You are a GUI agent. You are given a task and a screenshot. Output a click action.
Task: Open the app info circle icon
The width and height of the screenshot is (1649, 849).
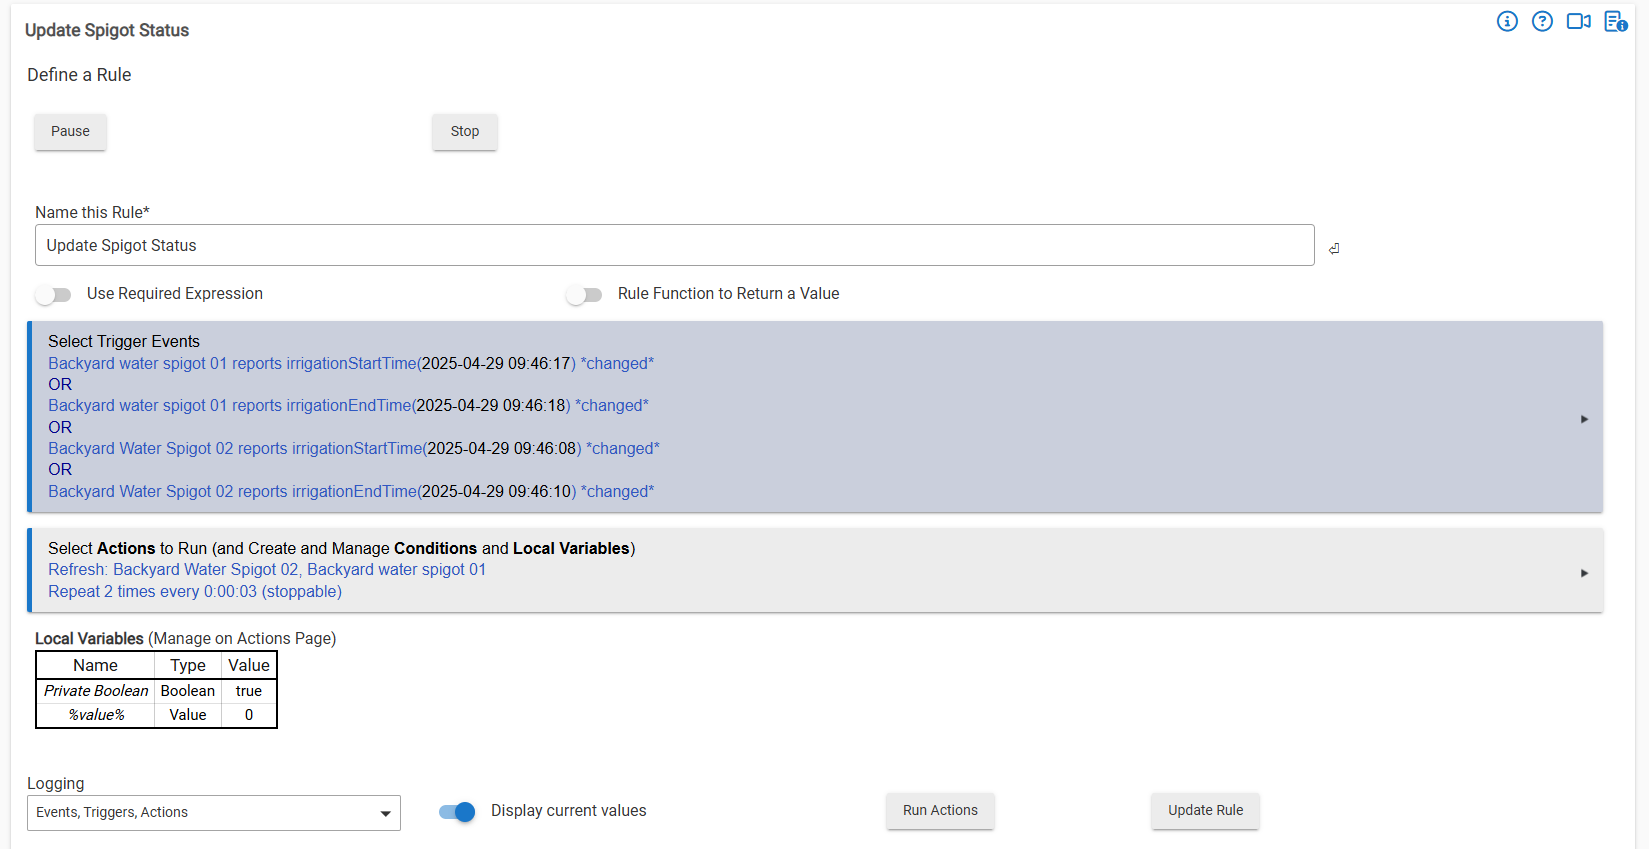click(1507, 21)
